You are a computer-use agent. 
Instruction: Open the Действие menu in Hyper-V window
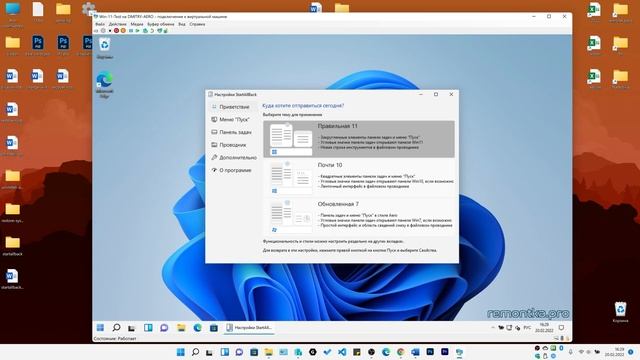tap(118, 24)
